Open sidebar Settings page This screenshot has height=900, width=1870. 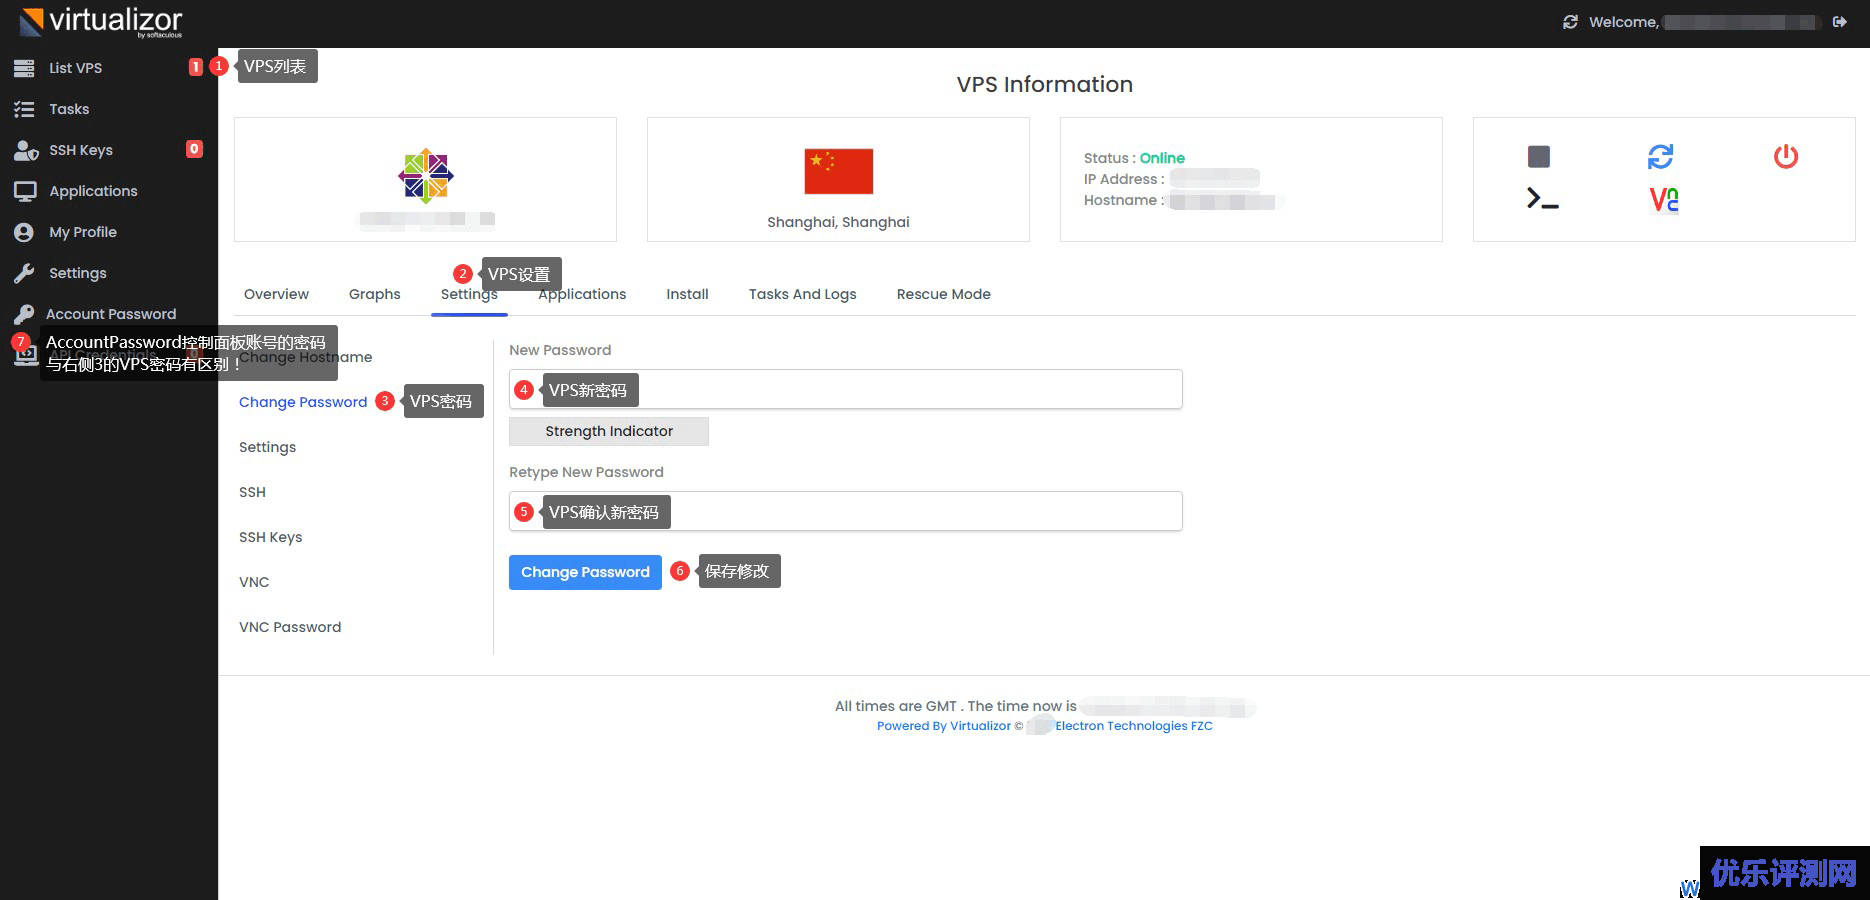(78, 273)
